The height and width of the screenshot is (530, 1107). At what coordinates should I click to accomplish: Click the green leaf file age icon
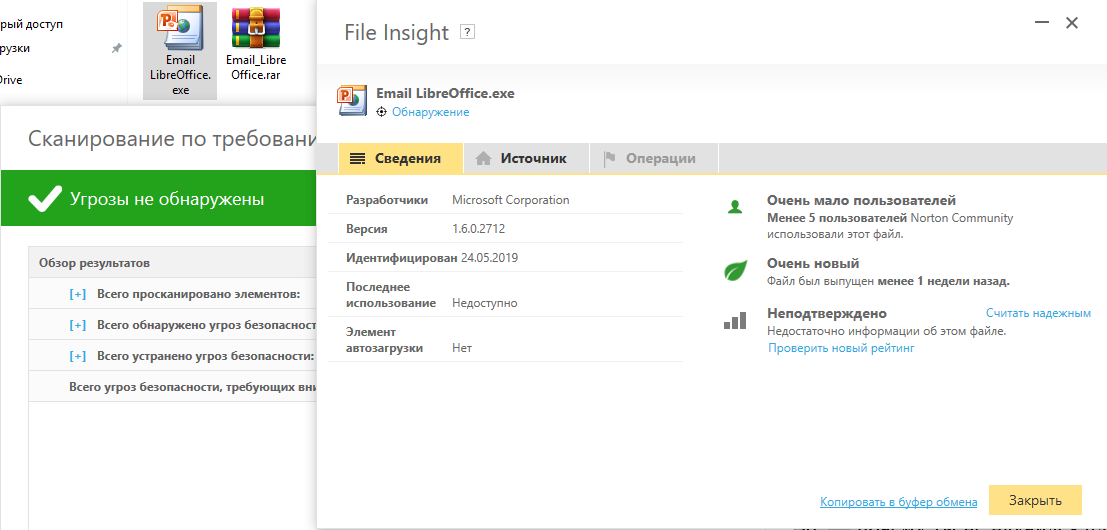pos(735,271)
